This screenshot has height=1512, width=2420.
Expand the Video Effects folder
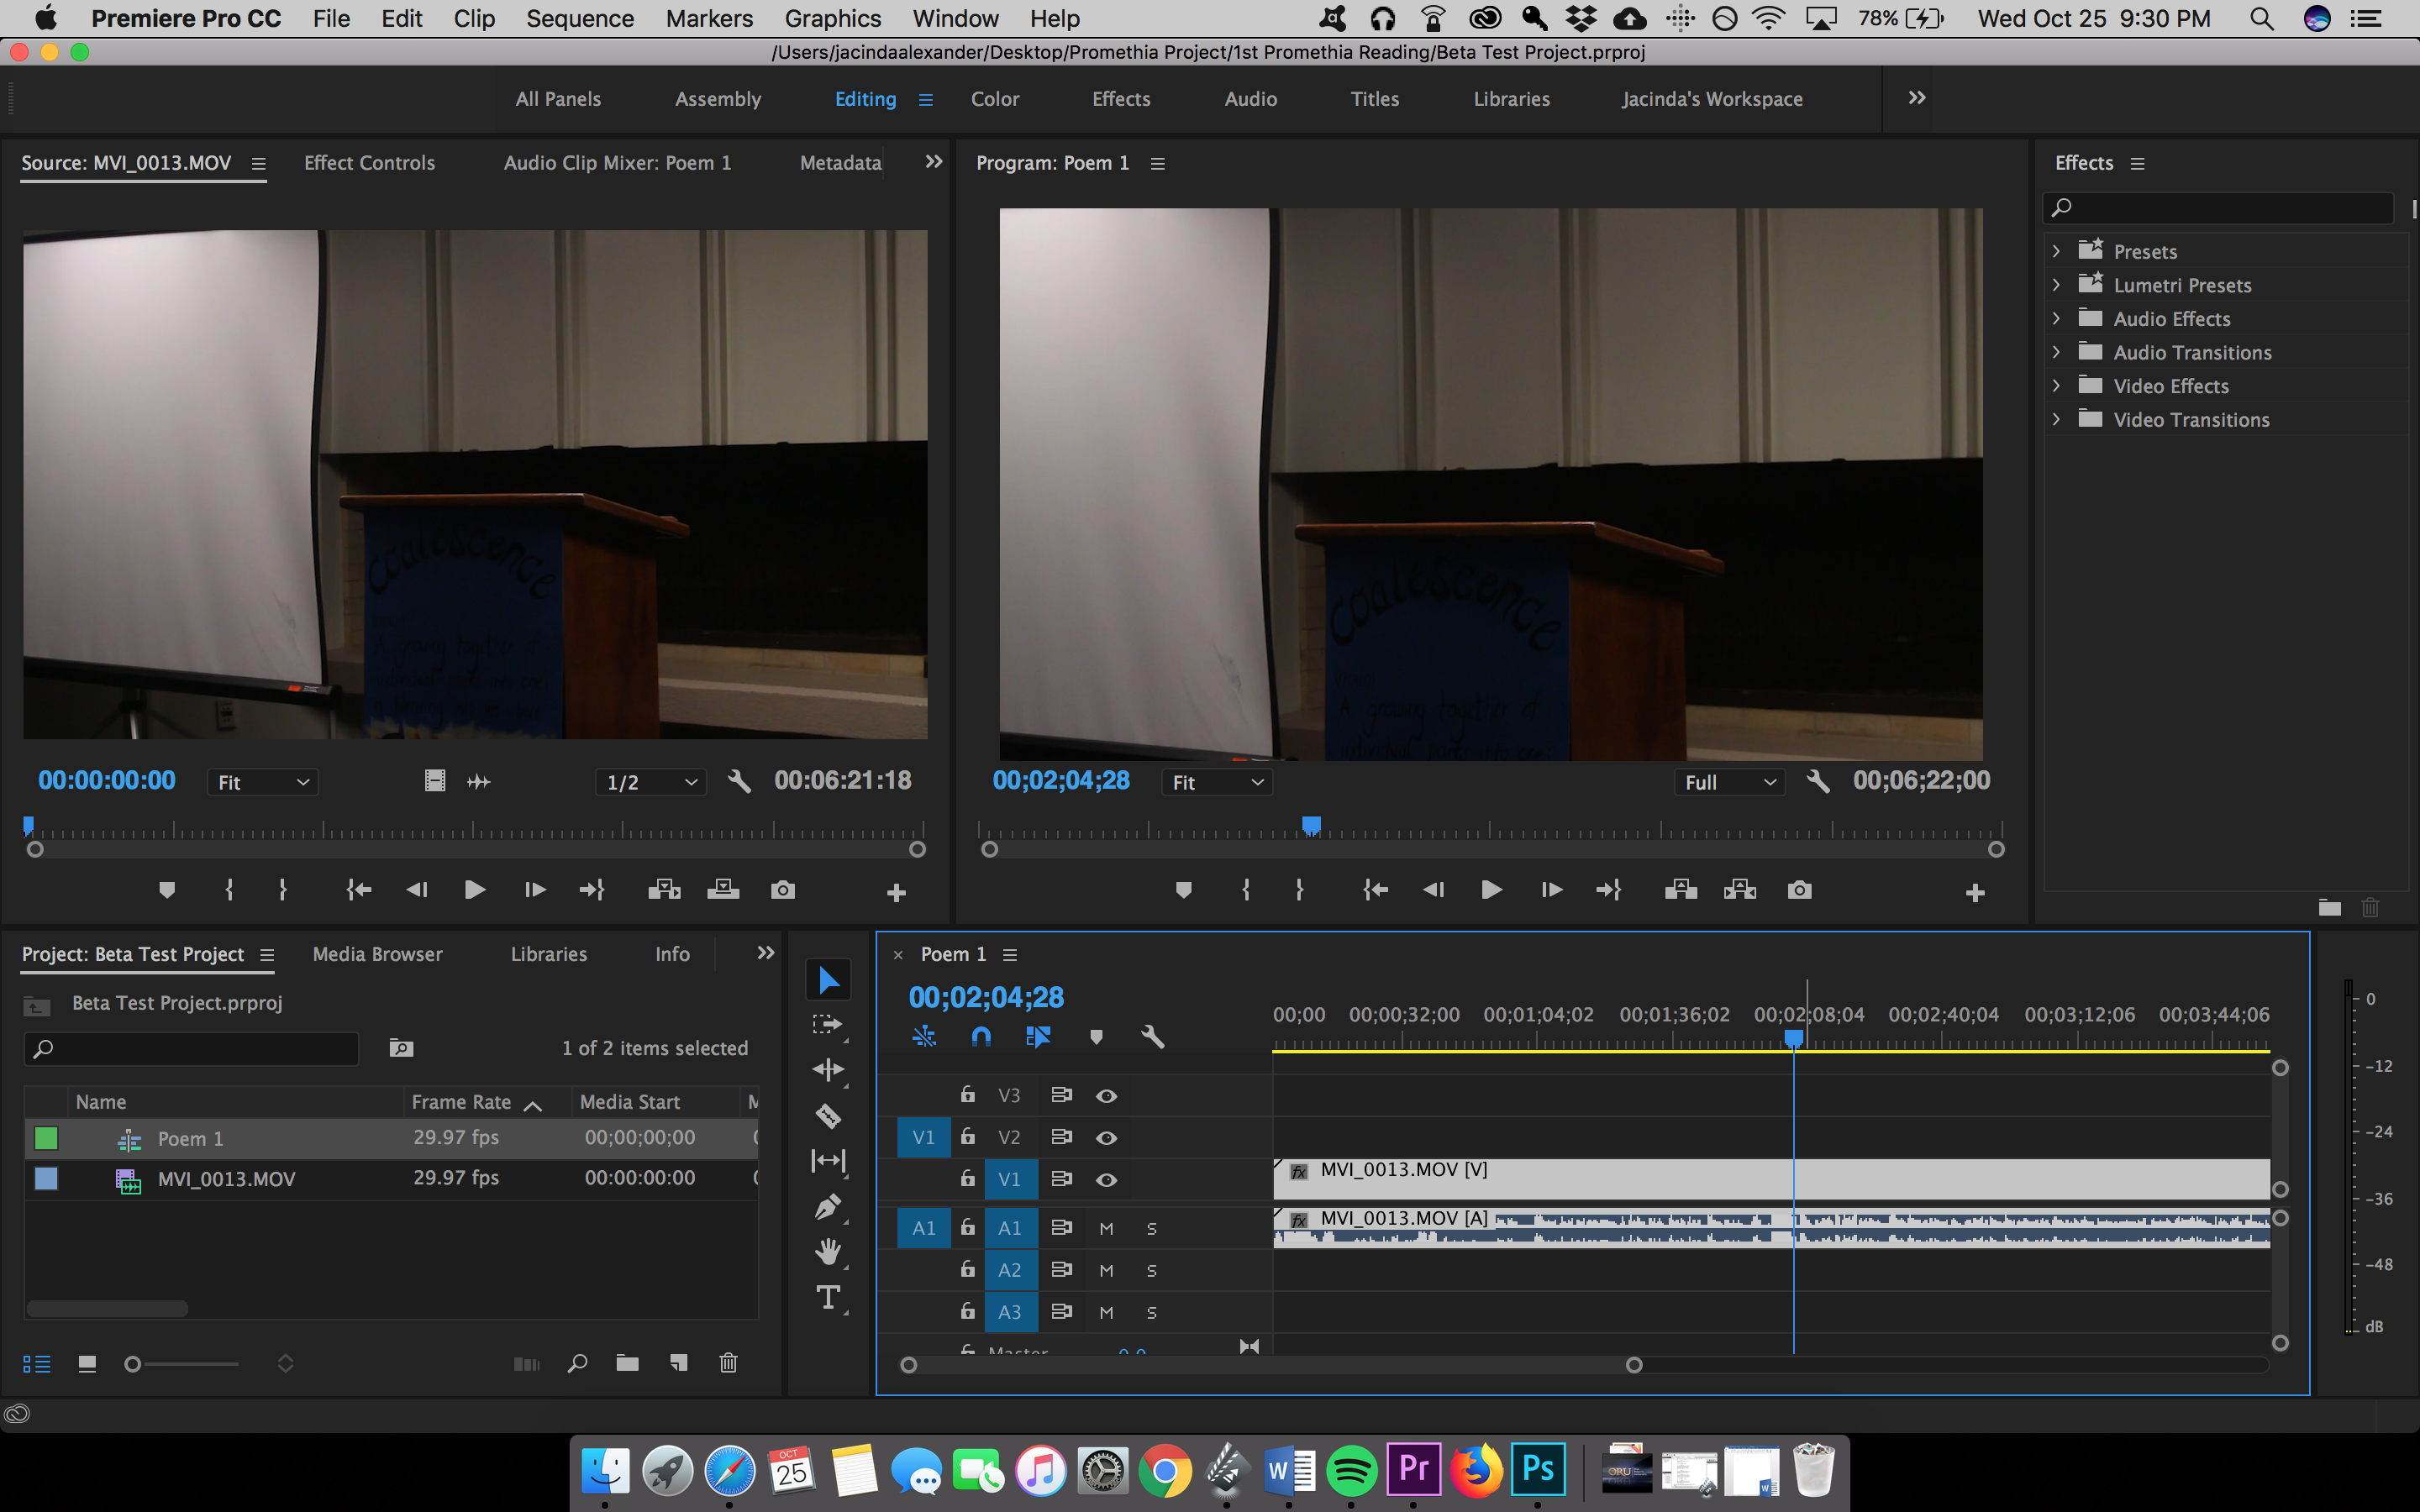[x=2056, y=386]
